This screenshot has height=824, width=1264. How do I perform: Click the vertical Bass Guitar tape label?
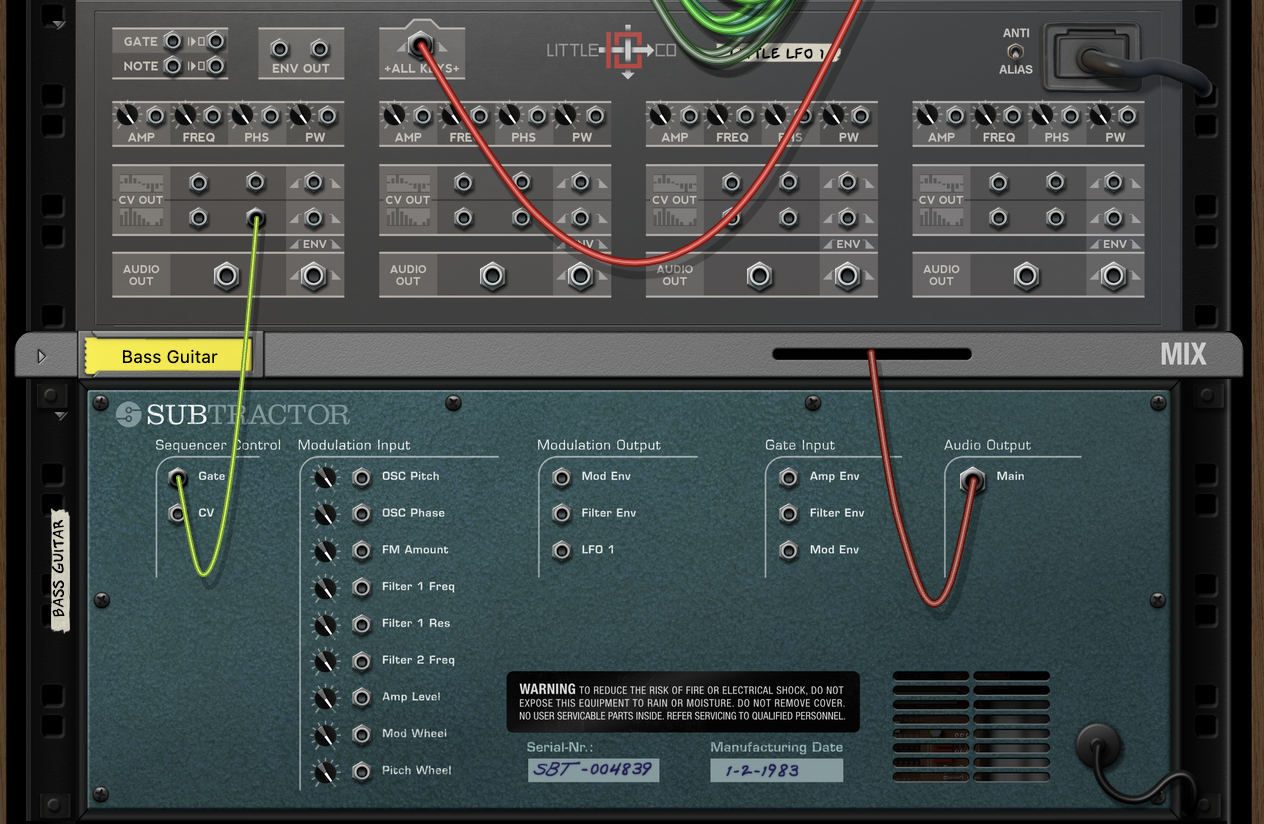(x=59, y=569)
